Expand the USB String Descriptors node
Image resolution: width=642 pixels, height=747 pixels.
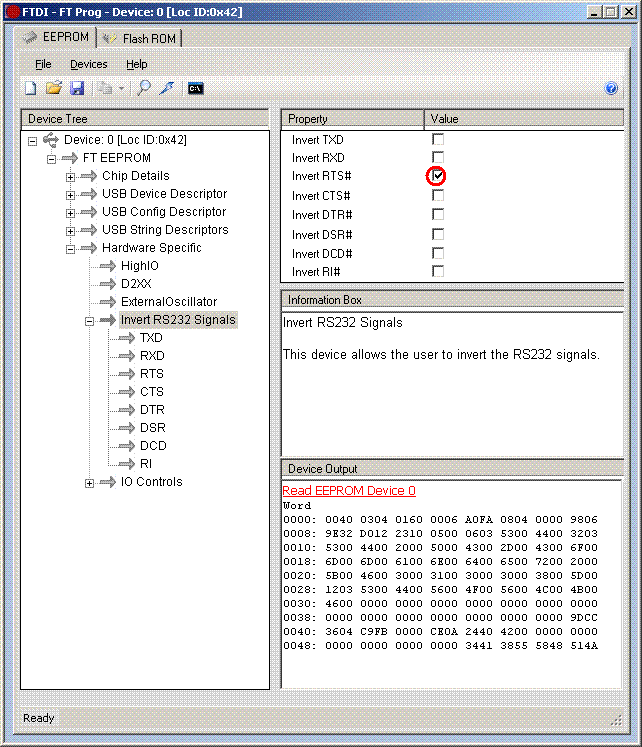(x=70, y=232)
